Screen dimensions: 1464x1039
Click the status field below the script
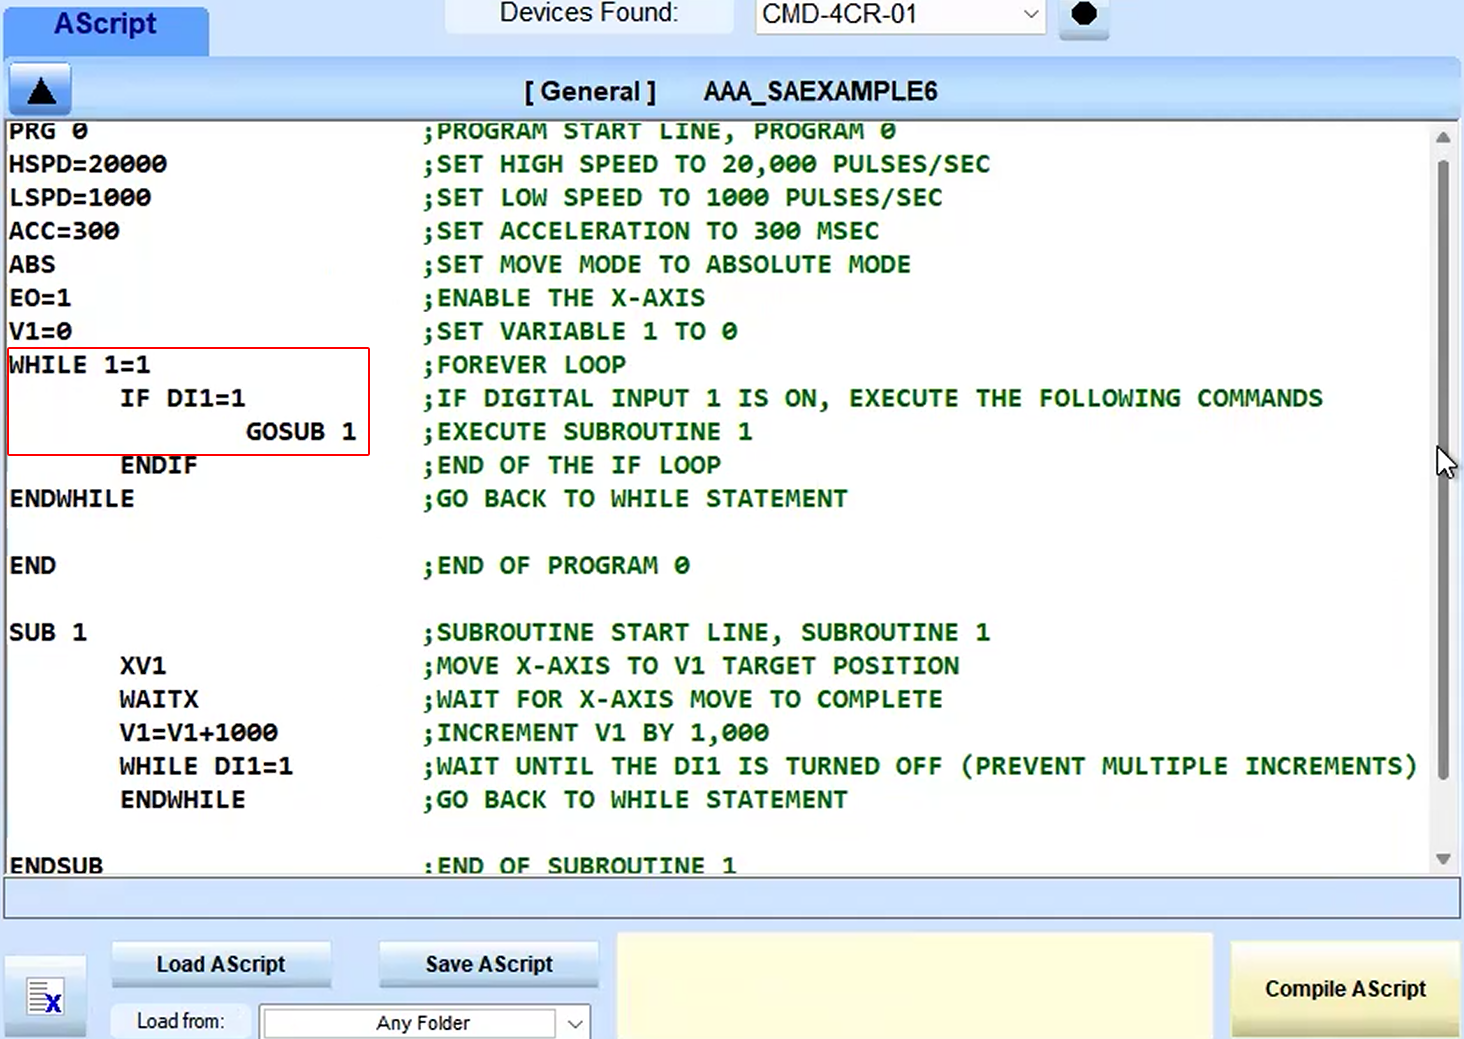(732, 898)
